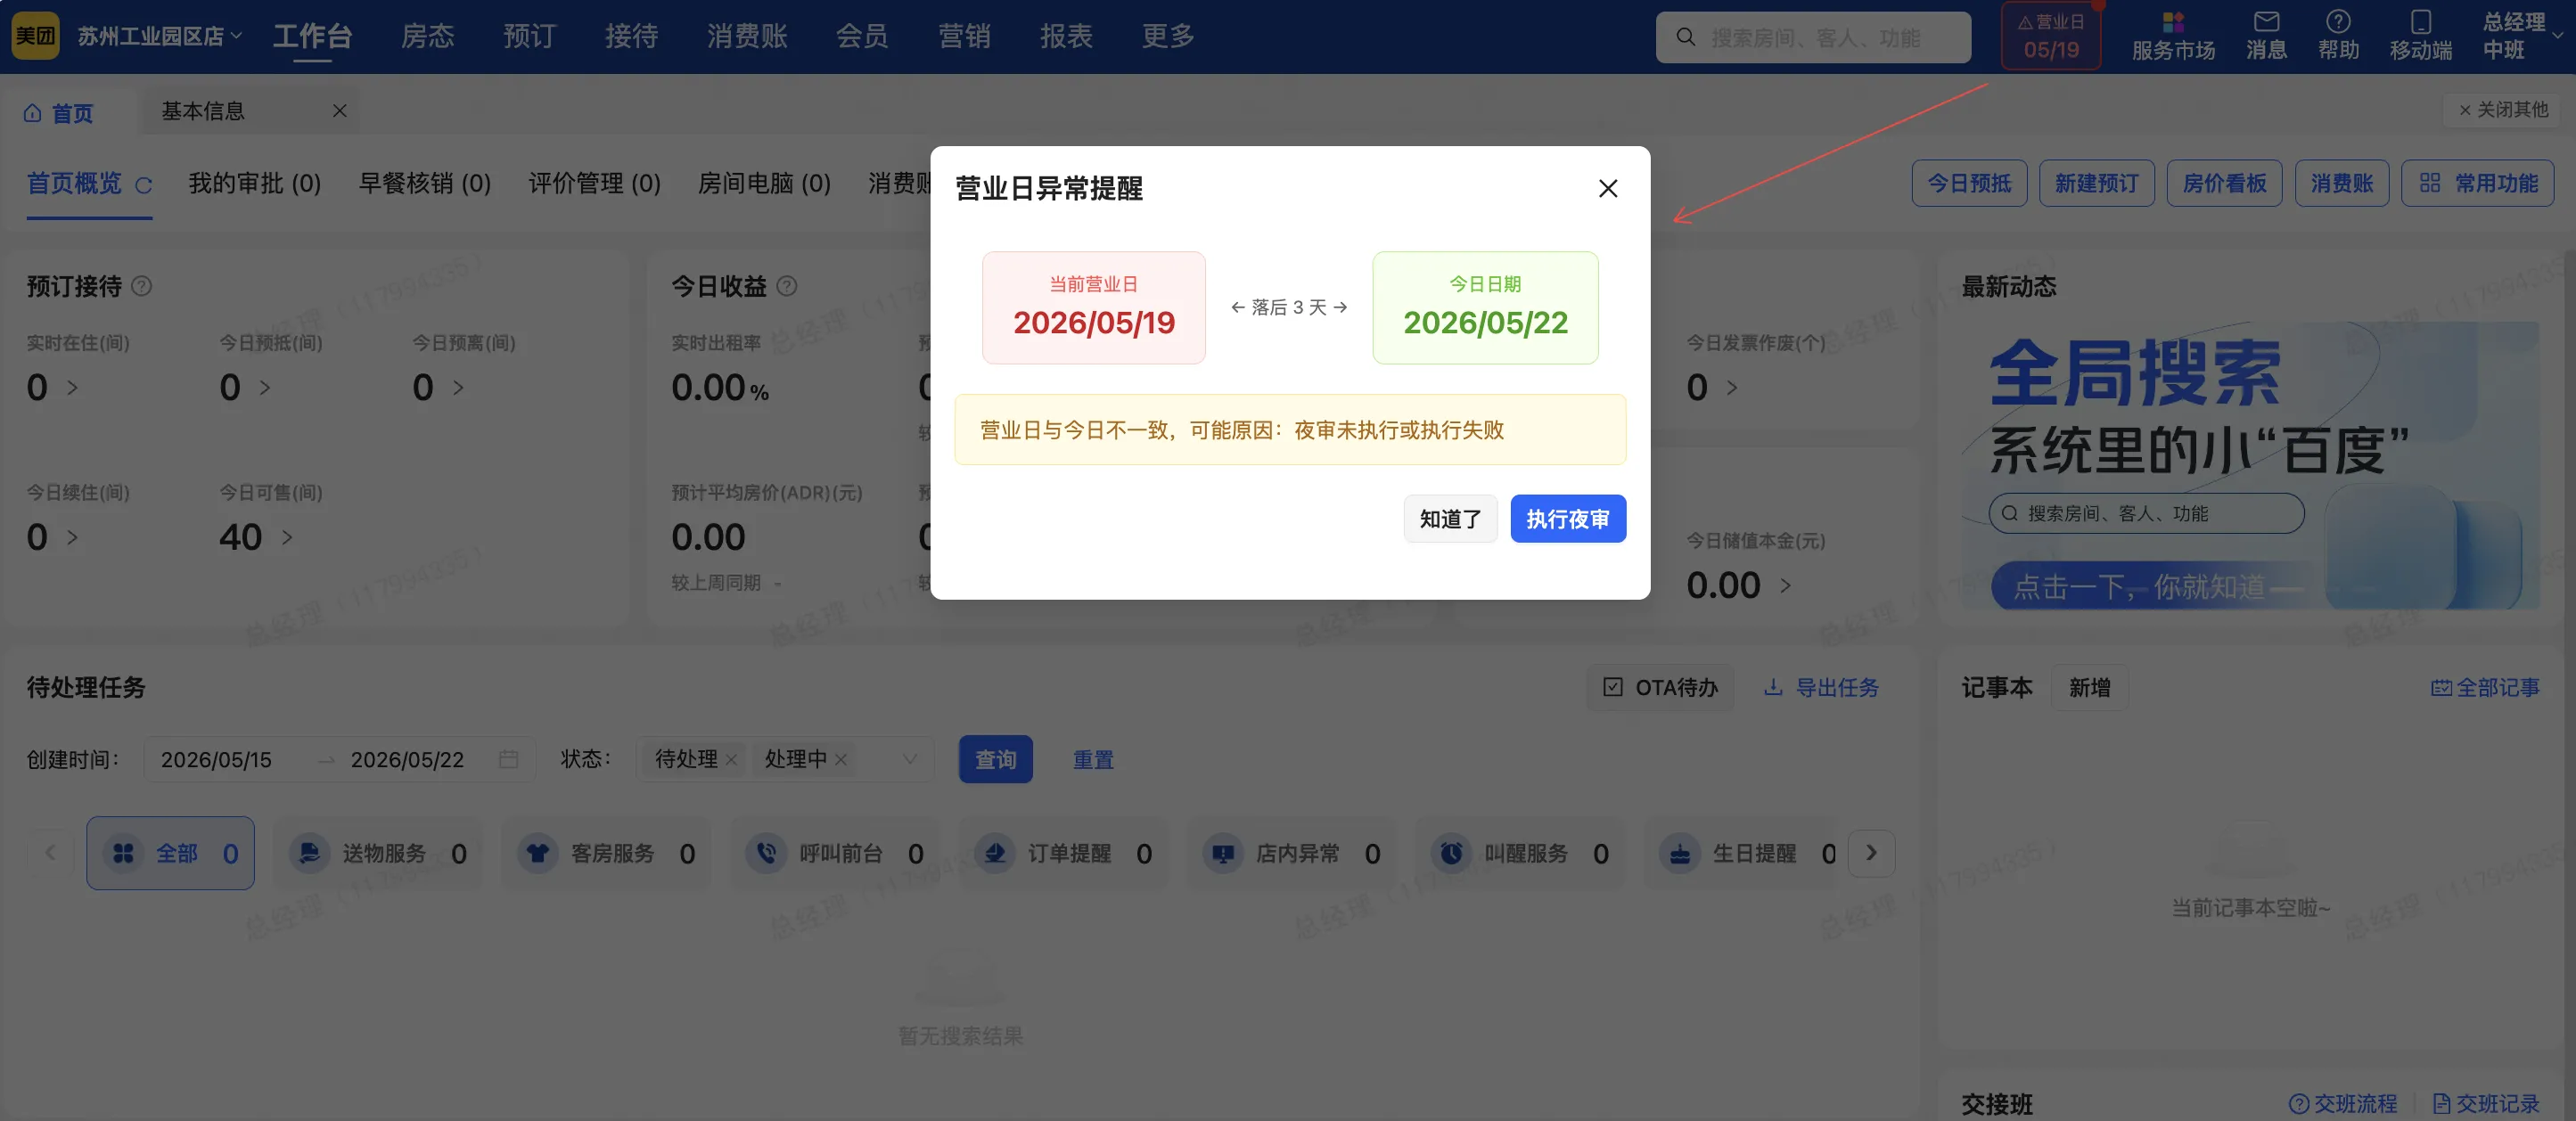Screen dimensions: 2576x1121
Task: Select the 生日提醒 task category
Action: point(1742,853)
